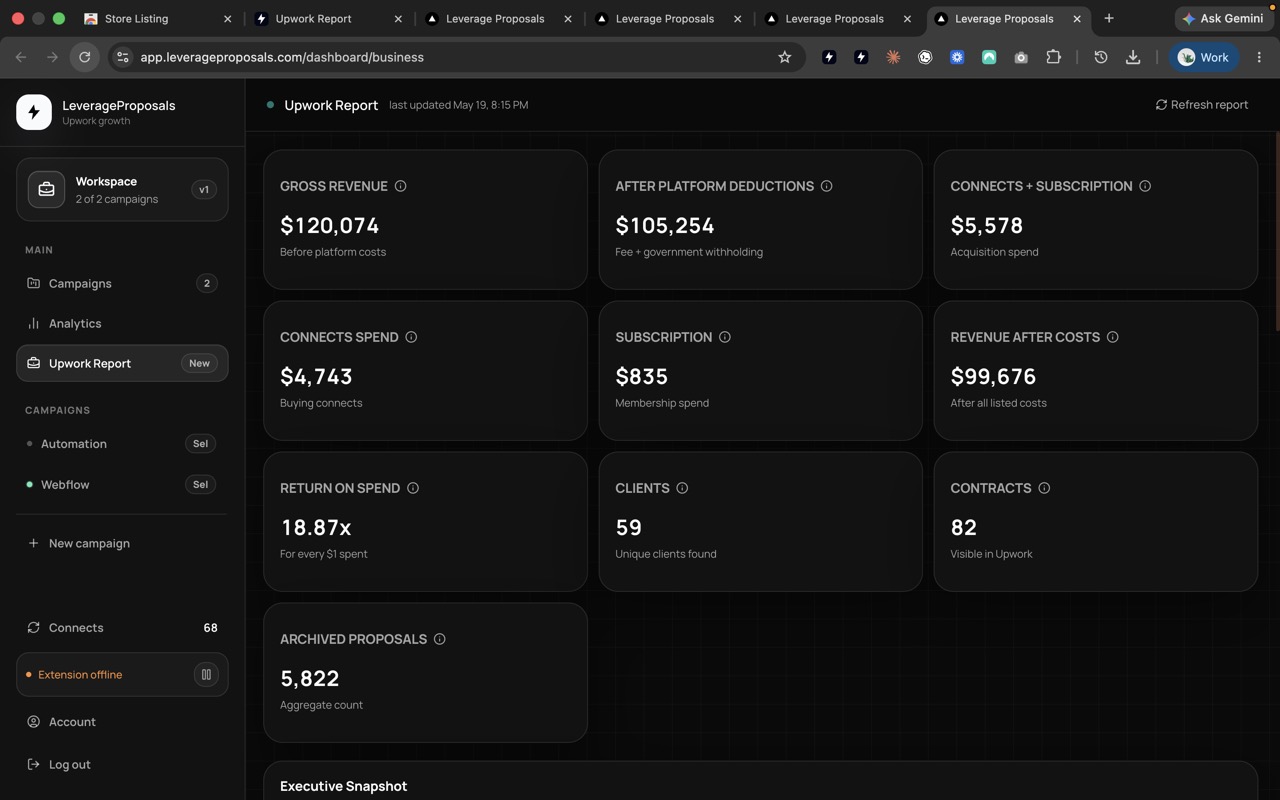Open the Chrome extensions puzzle icon

(1053, 57)
